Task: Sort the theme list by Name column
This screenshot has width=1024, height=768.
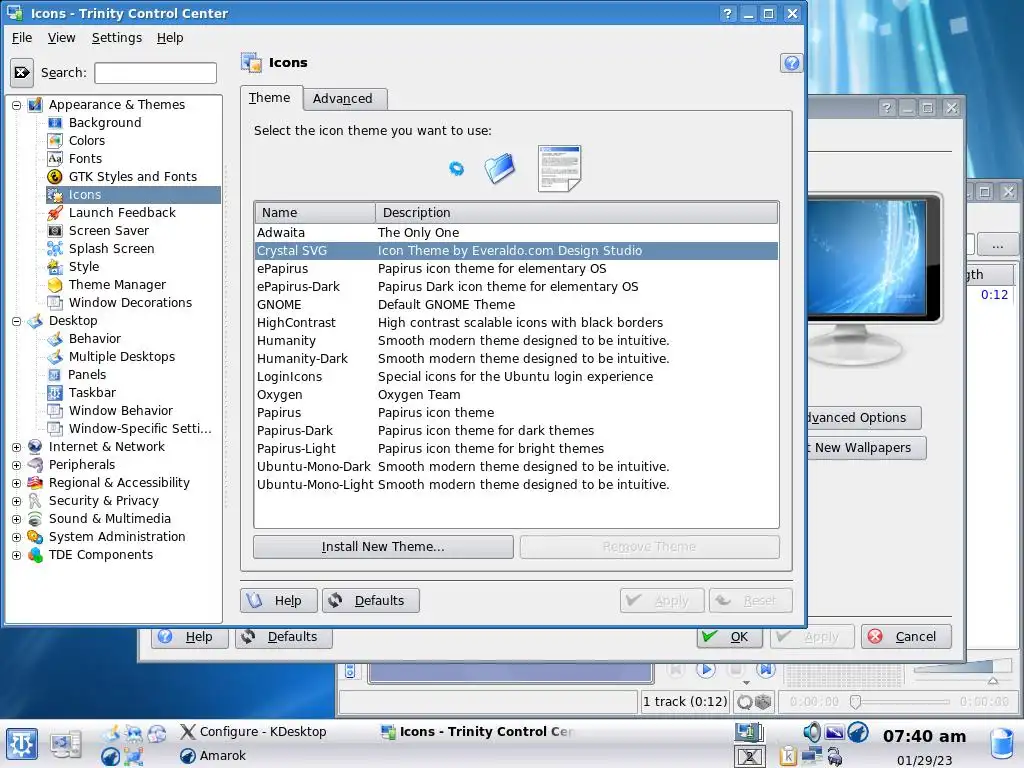Action: pyautogui.click(x=315, y=213)
